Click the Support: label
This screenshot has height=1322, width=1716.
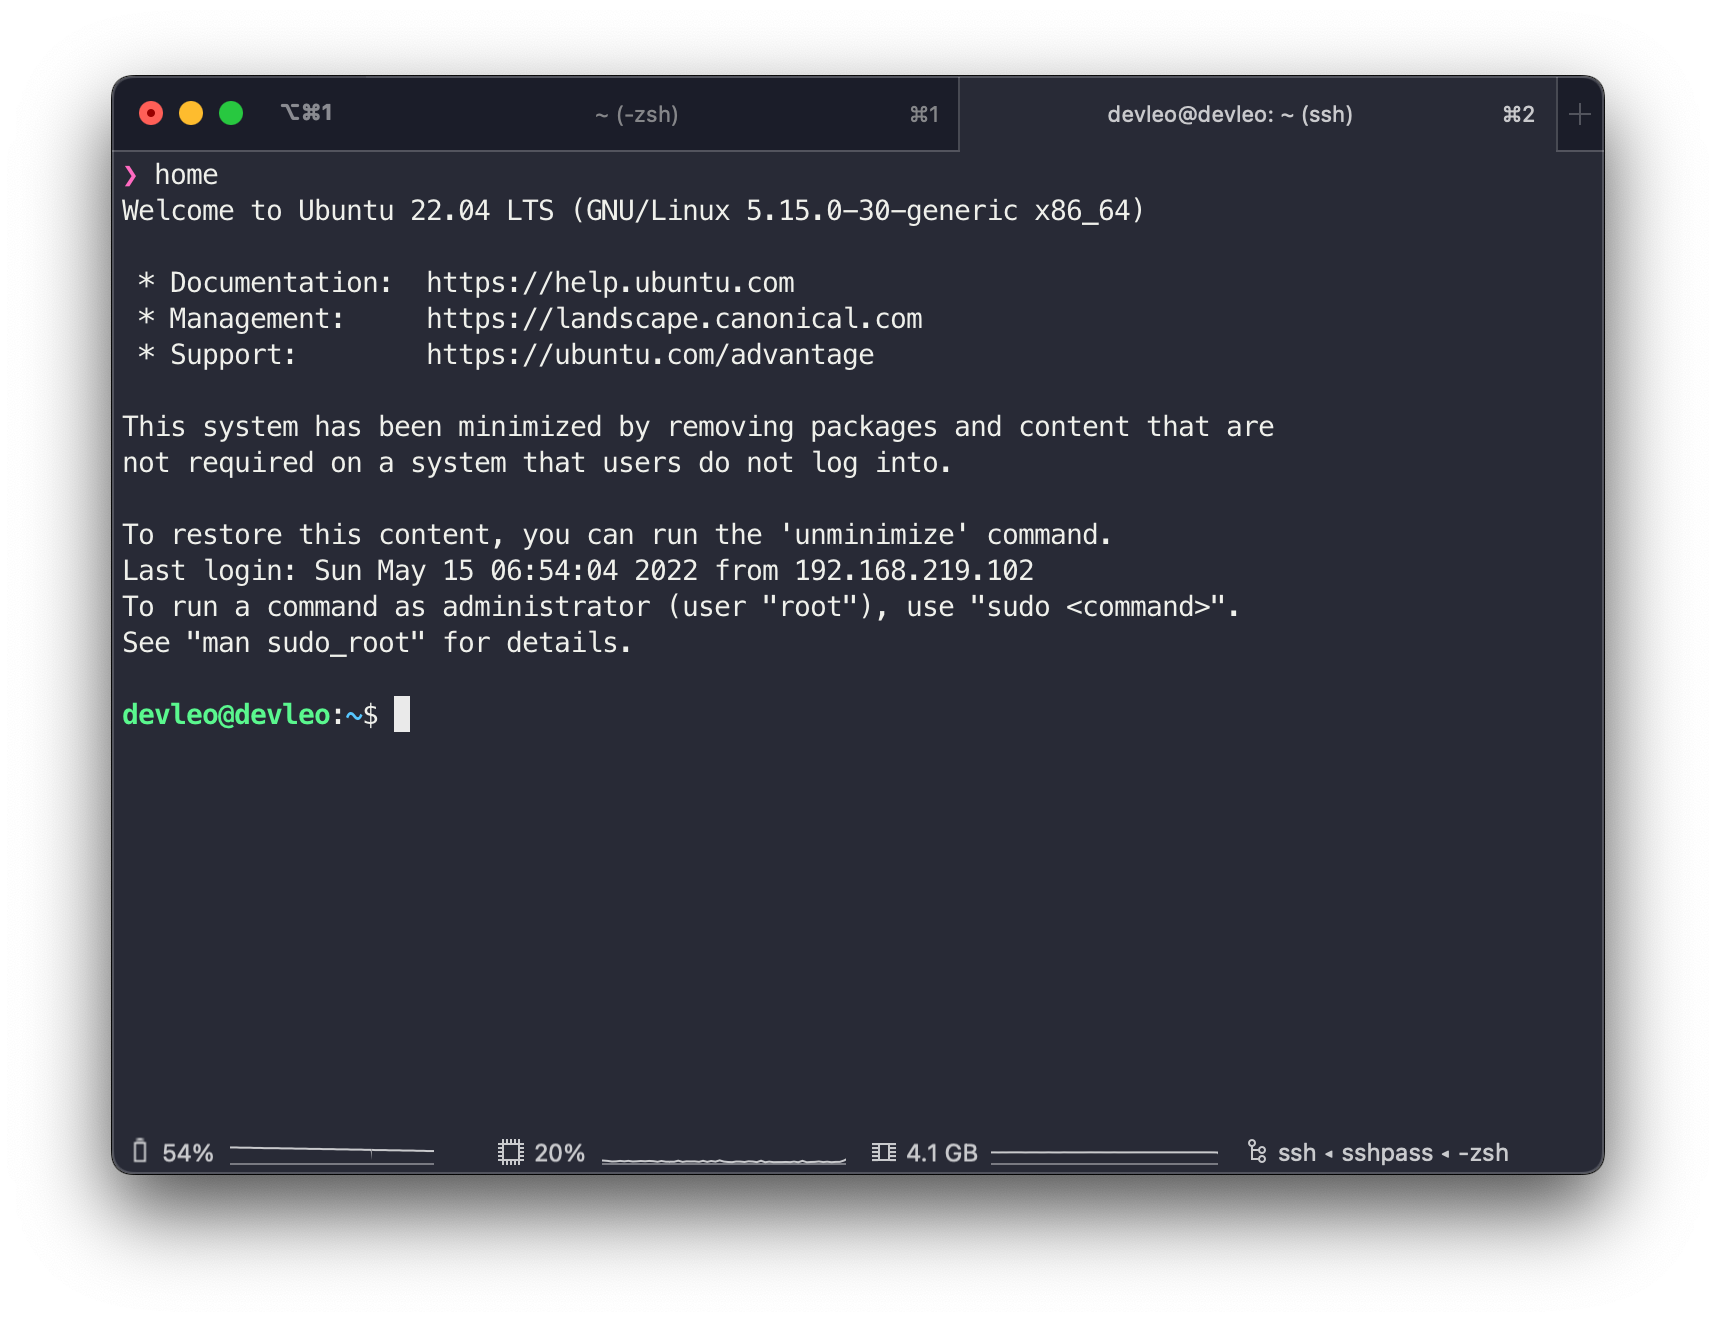pos(233,355)
